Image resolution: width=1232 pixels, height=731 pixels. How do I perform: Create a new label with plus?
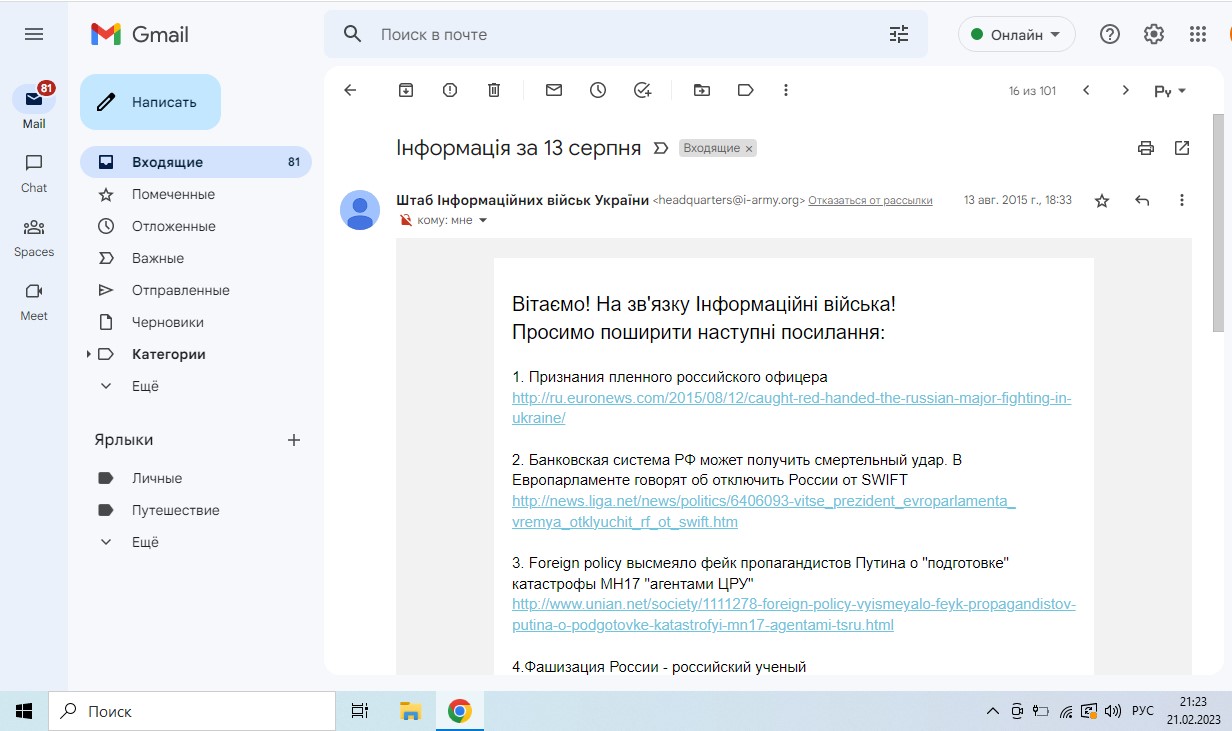pyautogui.click(x=294, y=440)
